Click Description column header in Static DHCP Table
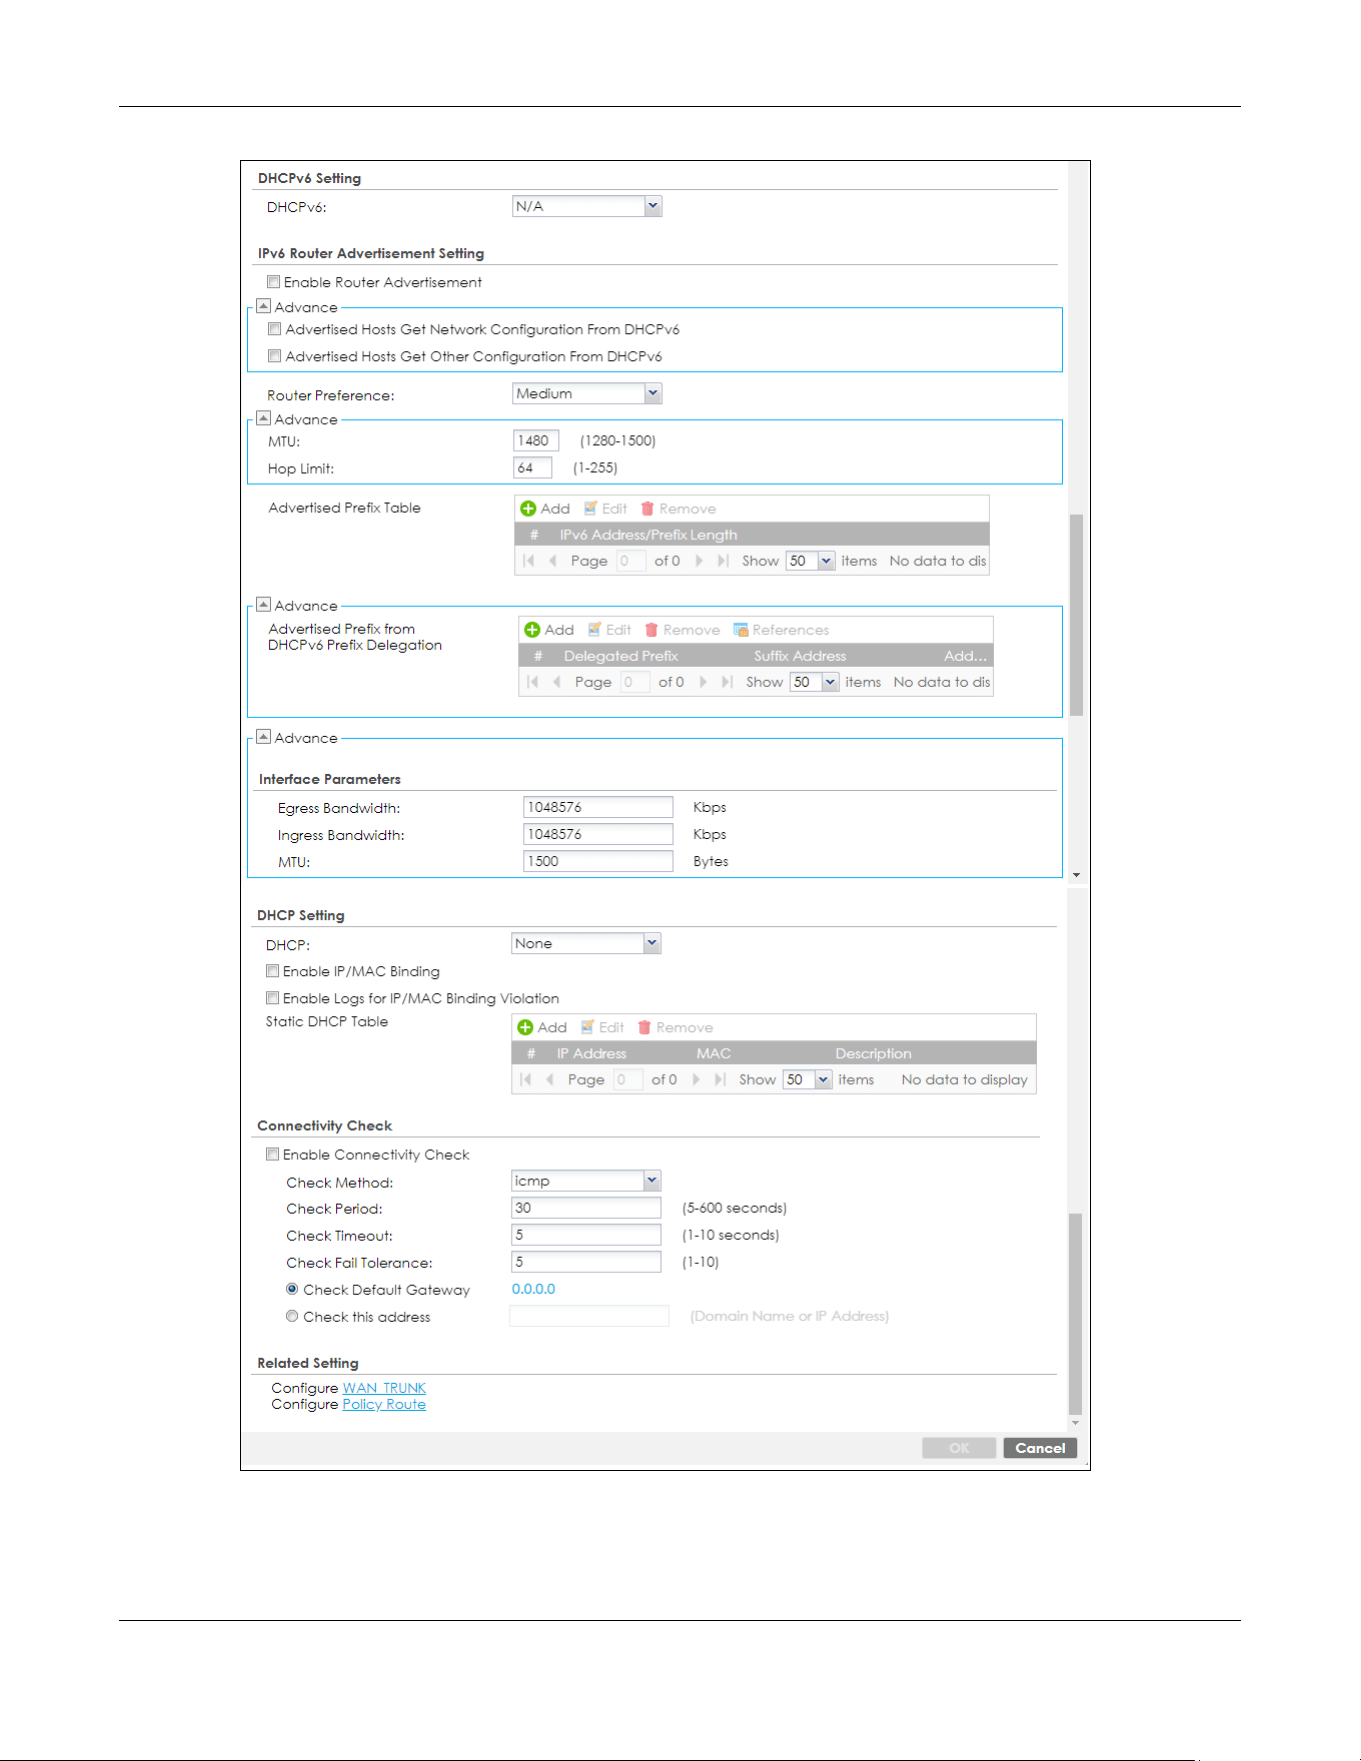The width and height of the screenshot is (1361, 1761). (x=873, y=1054)
